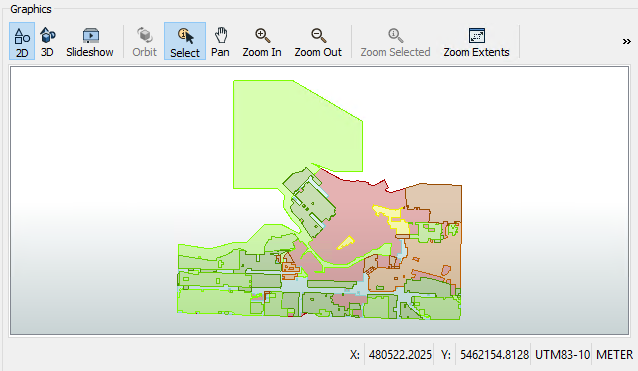Click the Zoom In magnifier
The width and height of the screenshot is (638, 371).
click(x=262, y=41)
